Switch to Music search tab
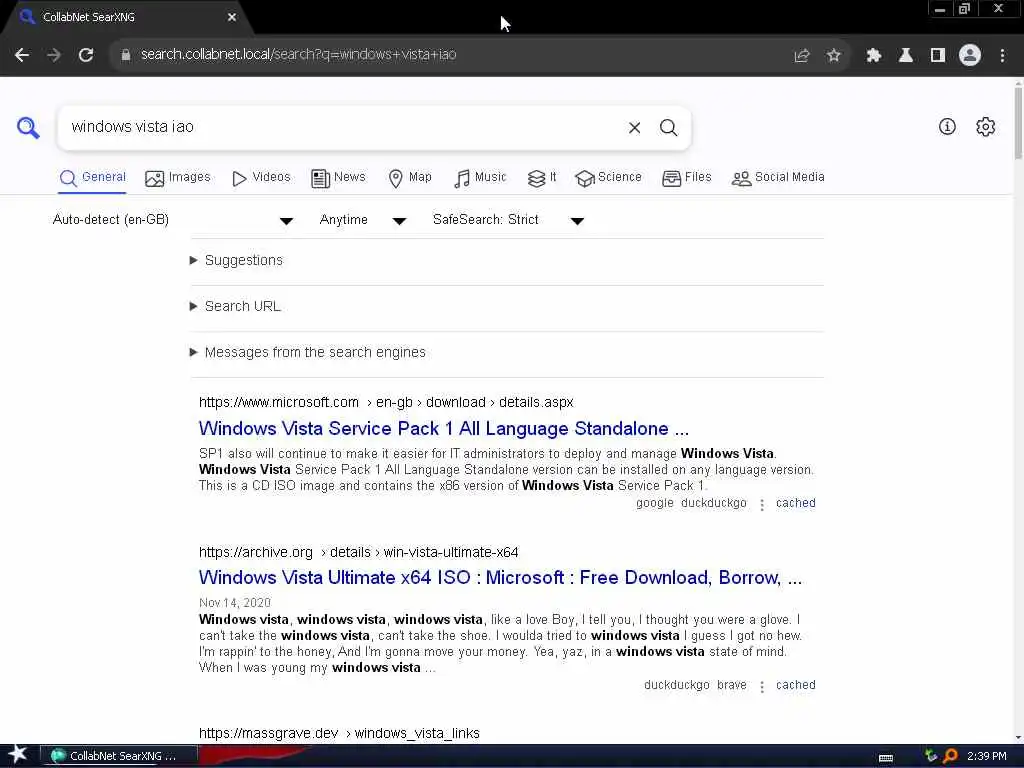The height and width of the screenshot is (768, 1024). point(480,178)
